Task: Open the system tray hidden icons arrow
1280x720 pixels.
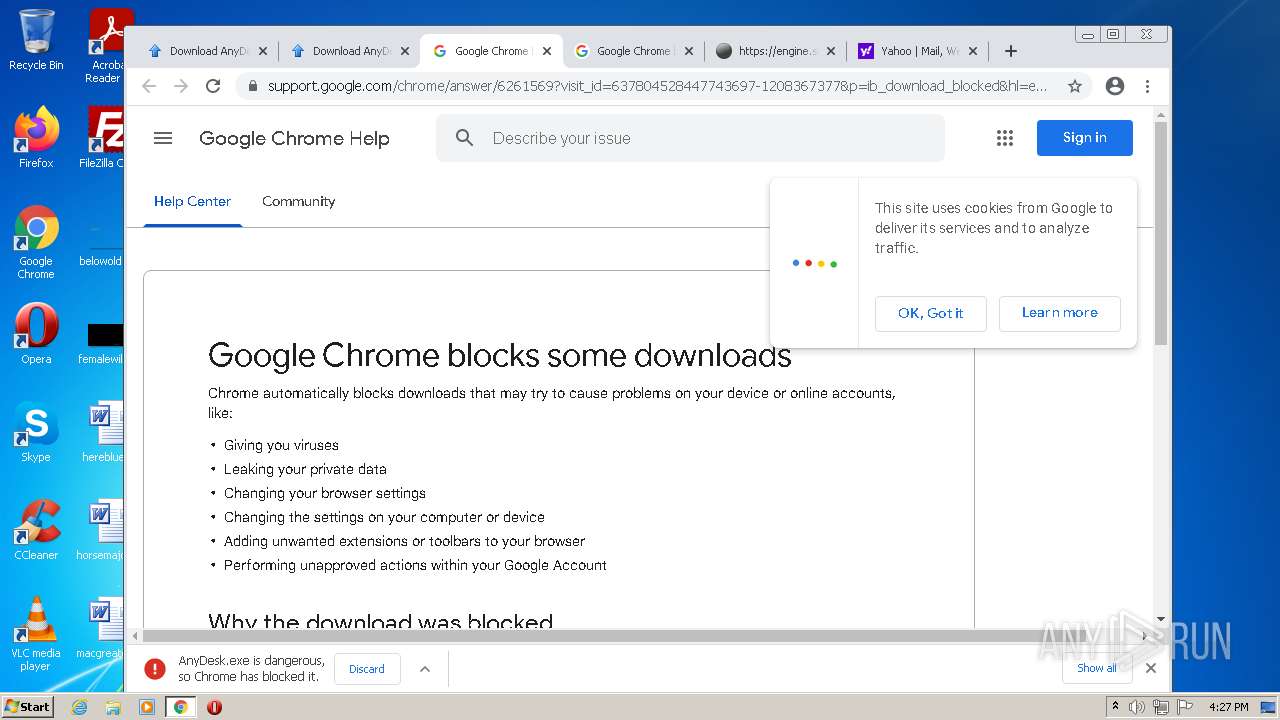Action: [x=1116, y=707]
